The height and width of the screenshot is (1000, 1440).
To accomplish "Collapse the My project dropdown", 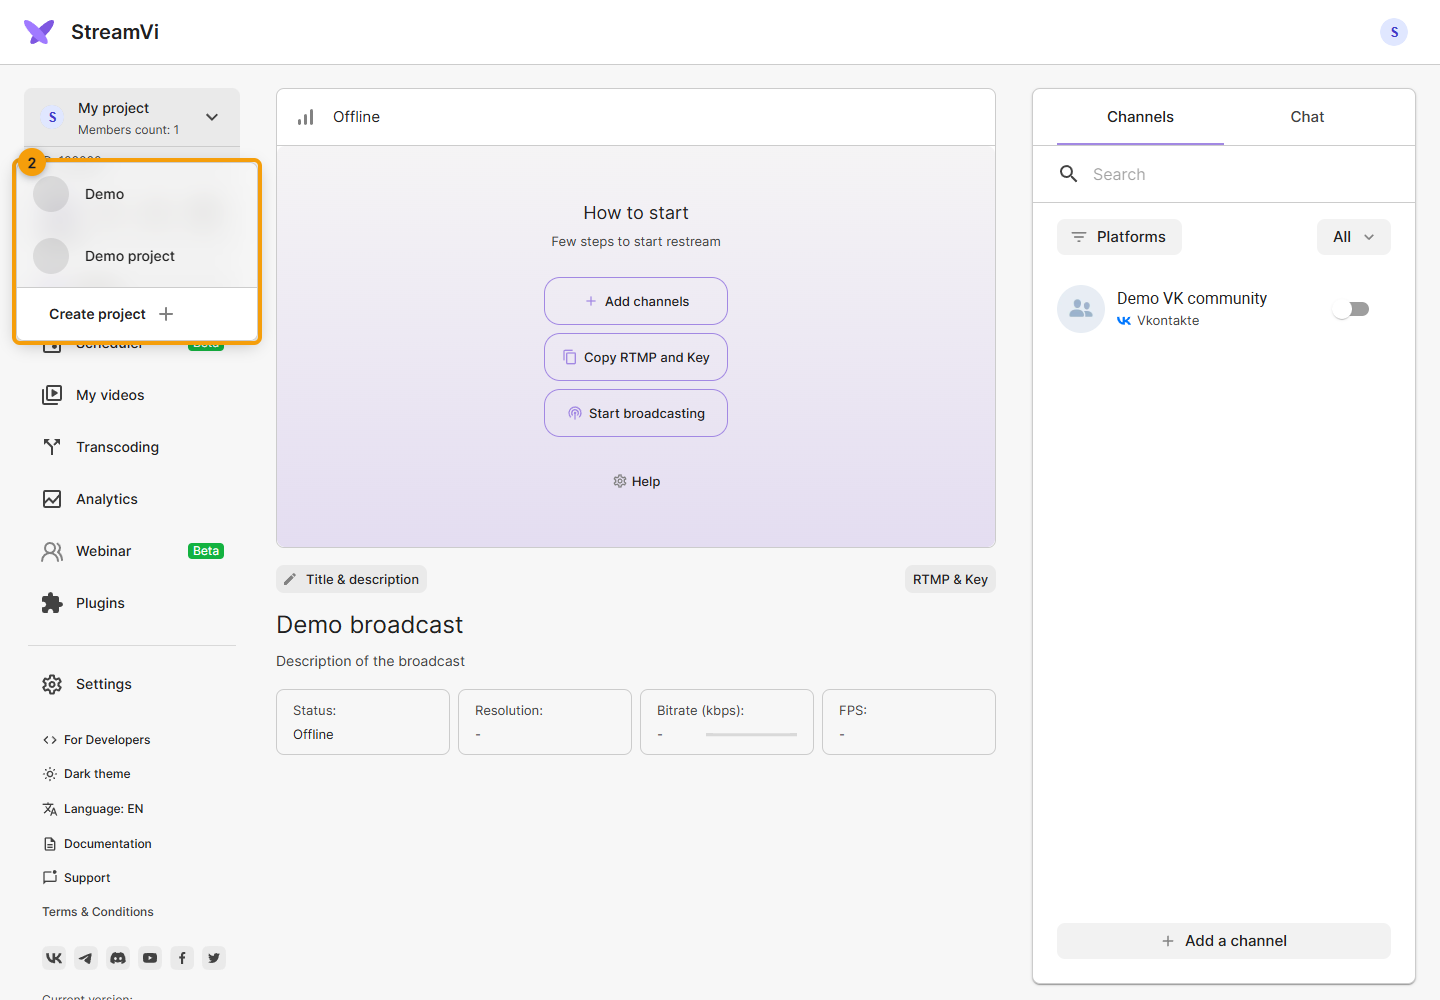I will pos(212,117).
